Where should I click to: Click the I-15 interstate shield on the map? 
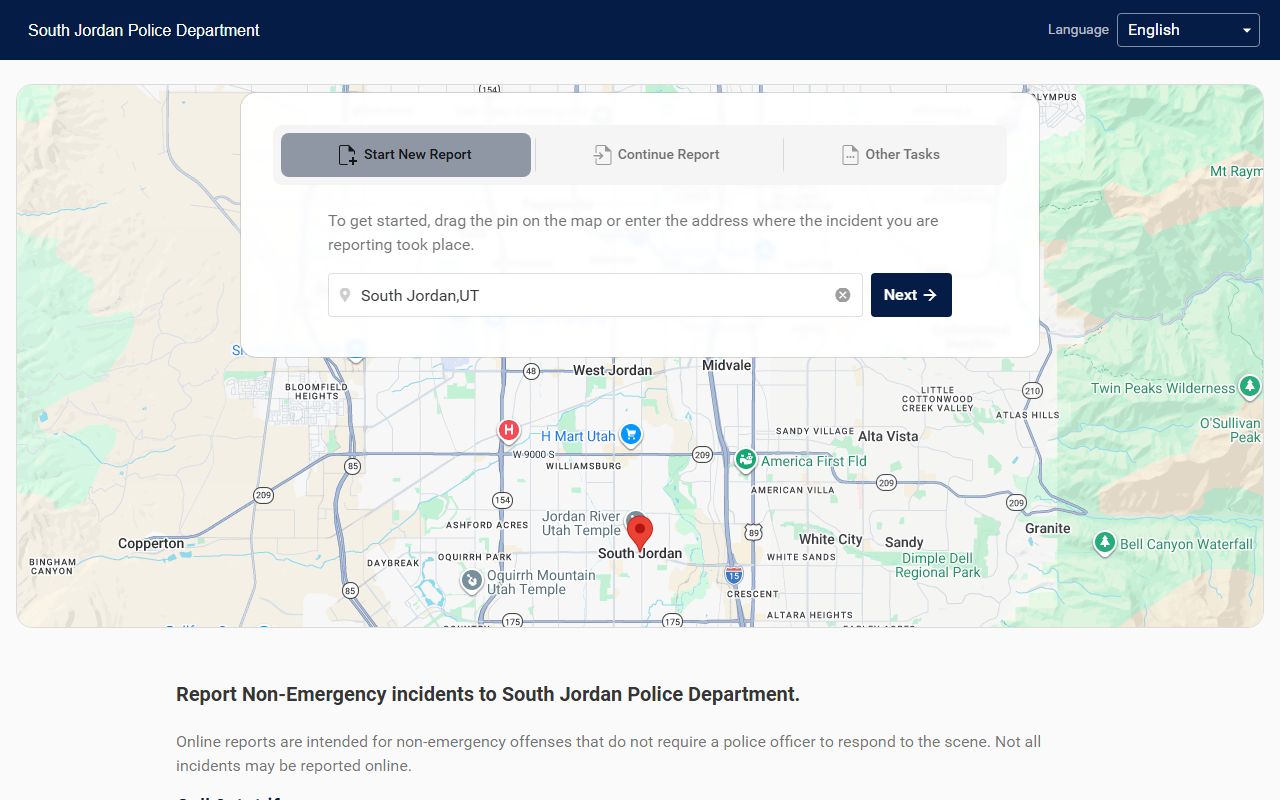tap(734, 575)
